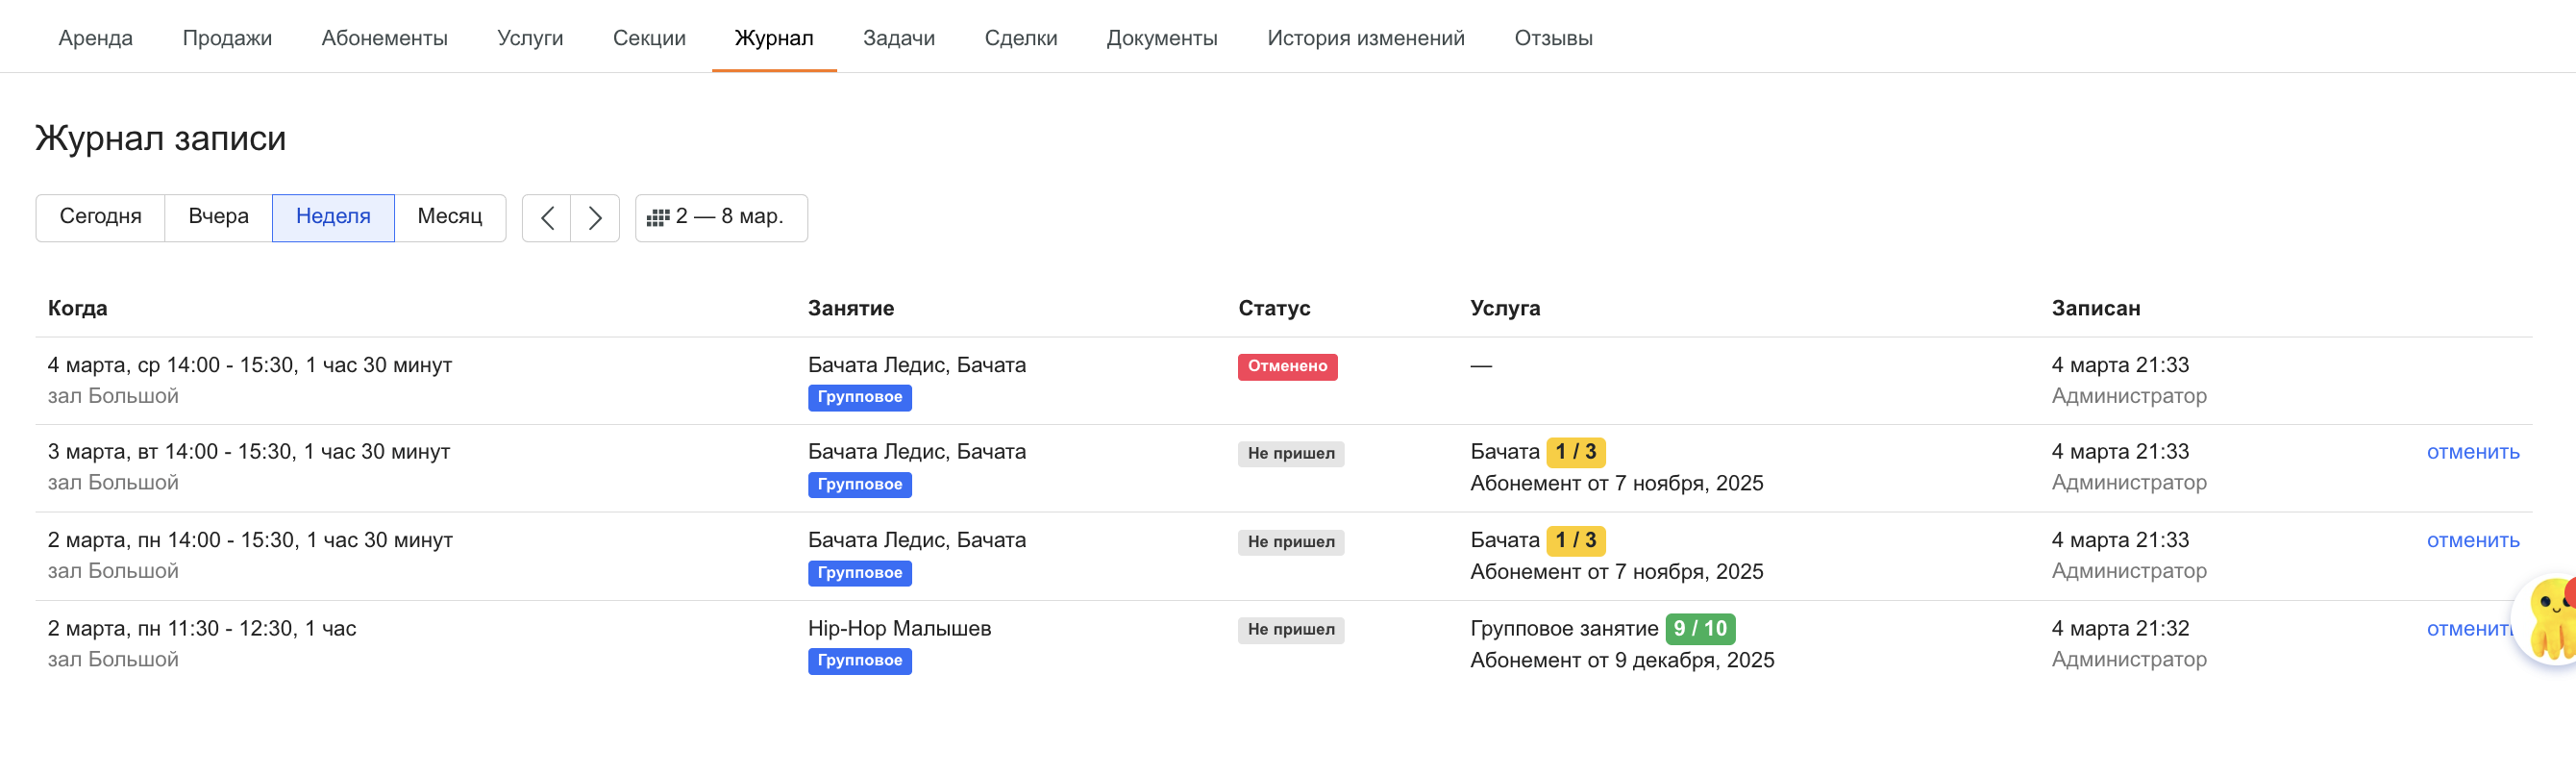The image size is (2576, 775).
Task: Click the green 9 / 10 visits badge
Action: coord(1699,629)
